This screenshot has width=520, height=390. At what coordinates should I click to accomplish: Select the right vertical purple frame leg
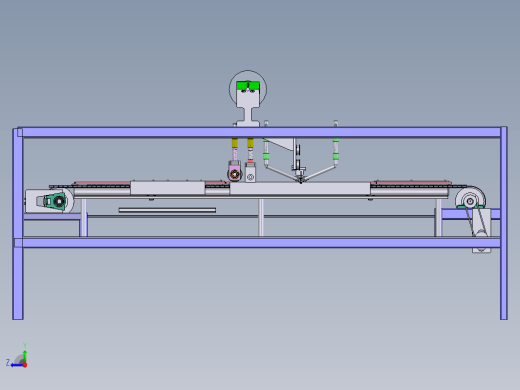[x=504, y=223]
